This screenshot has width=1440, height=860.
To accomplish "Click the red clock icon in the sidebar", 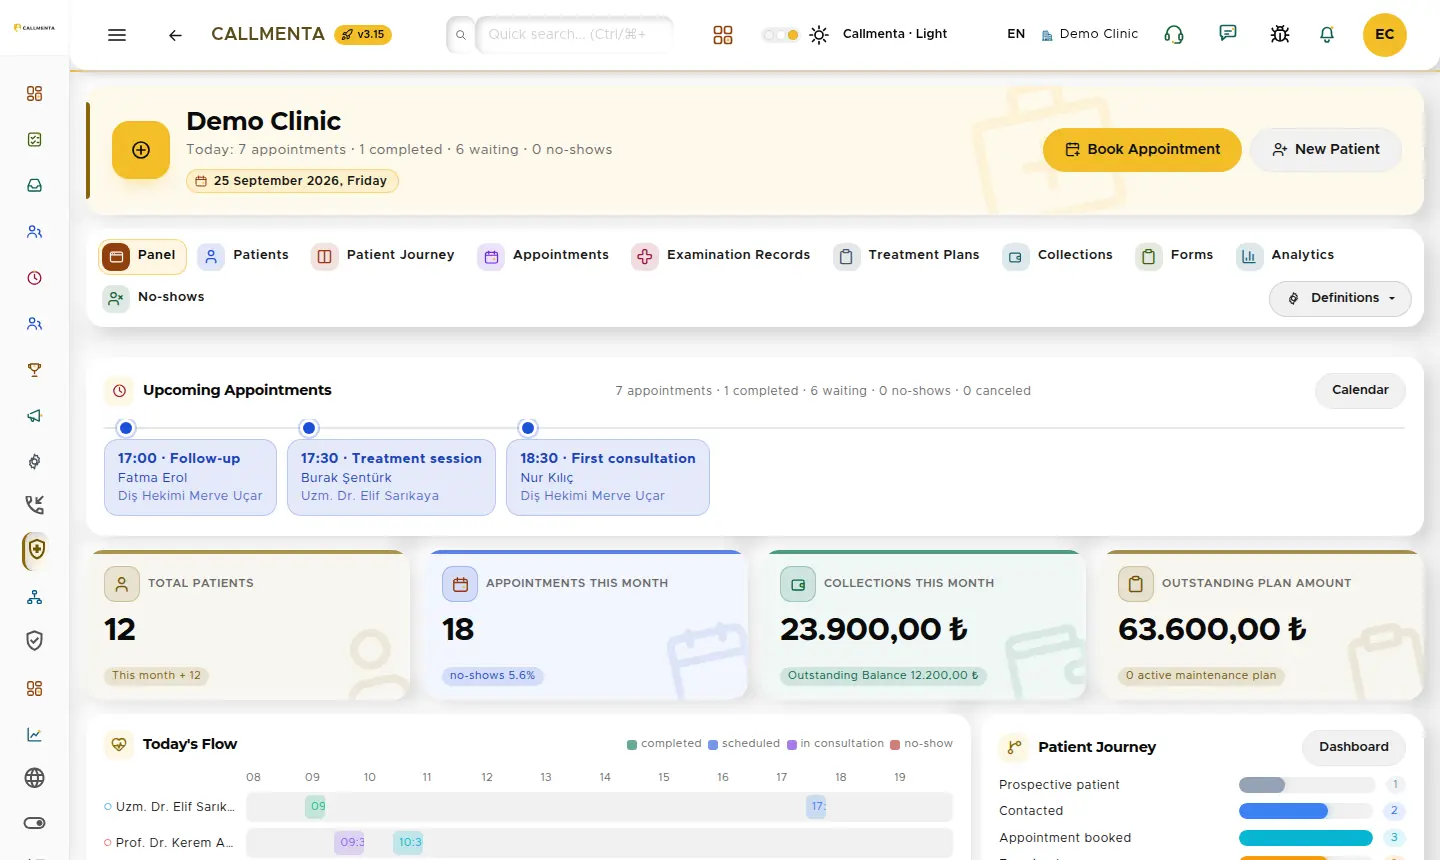I will point(35,278).
